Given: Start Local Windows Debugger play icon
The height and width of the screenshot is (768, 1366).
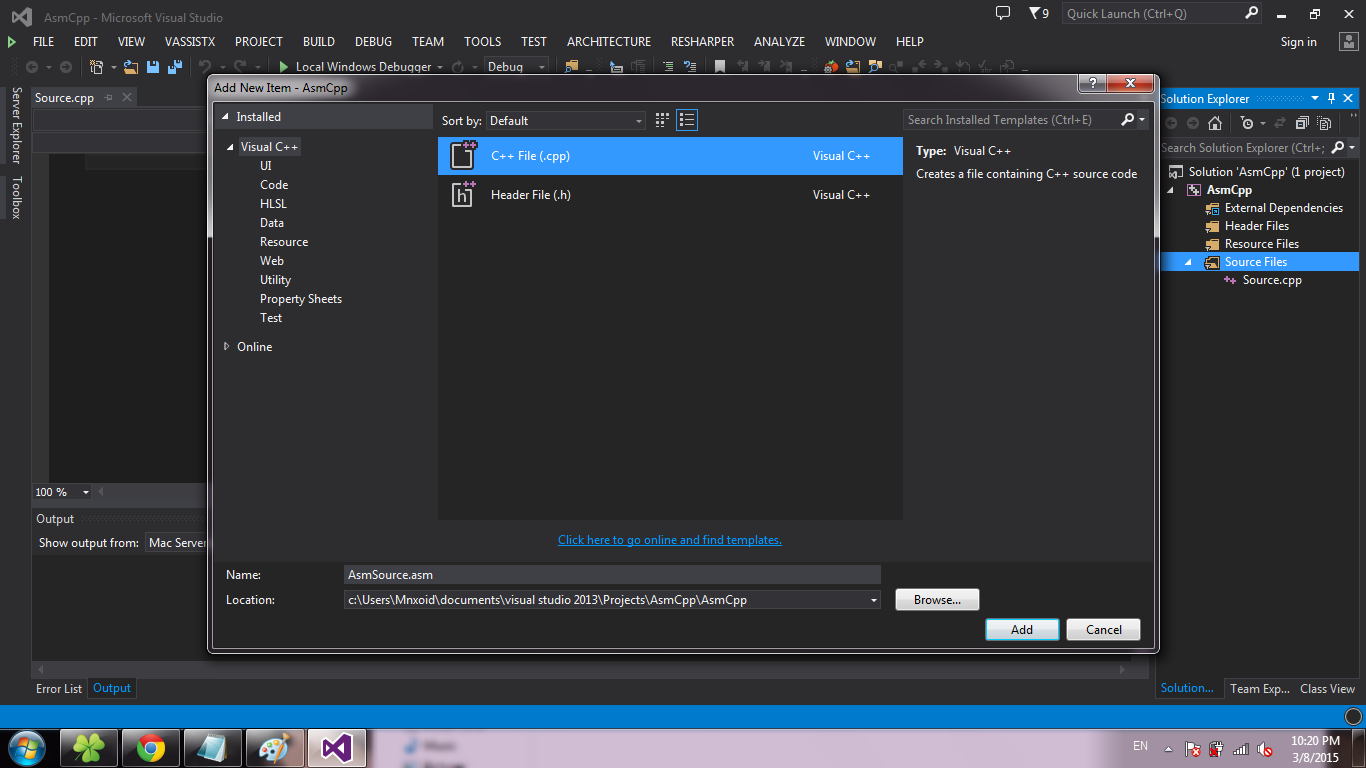Looking at the screenshot, I should 284,67.
